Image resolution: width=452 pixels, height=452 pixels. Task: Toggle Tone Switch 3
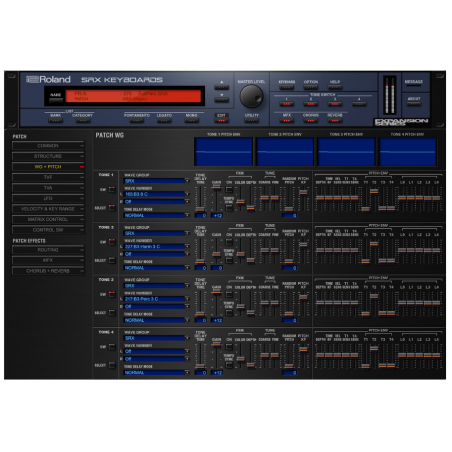[x=335, y=104]
